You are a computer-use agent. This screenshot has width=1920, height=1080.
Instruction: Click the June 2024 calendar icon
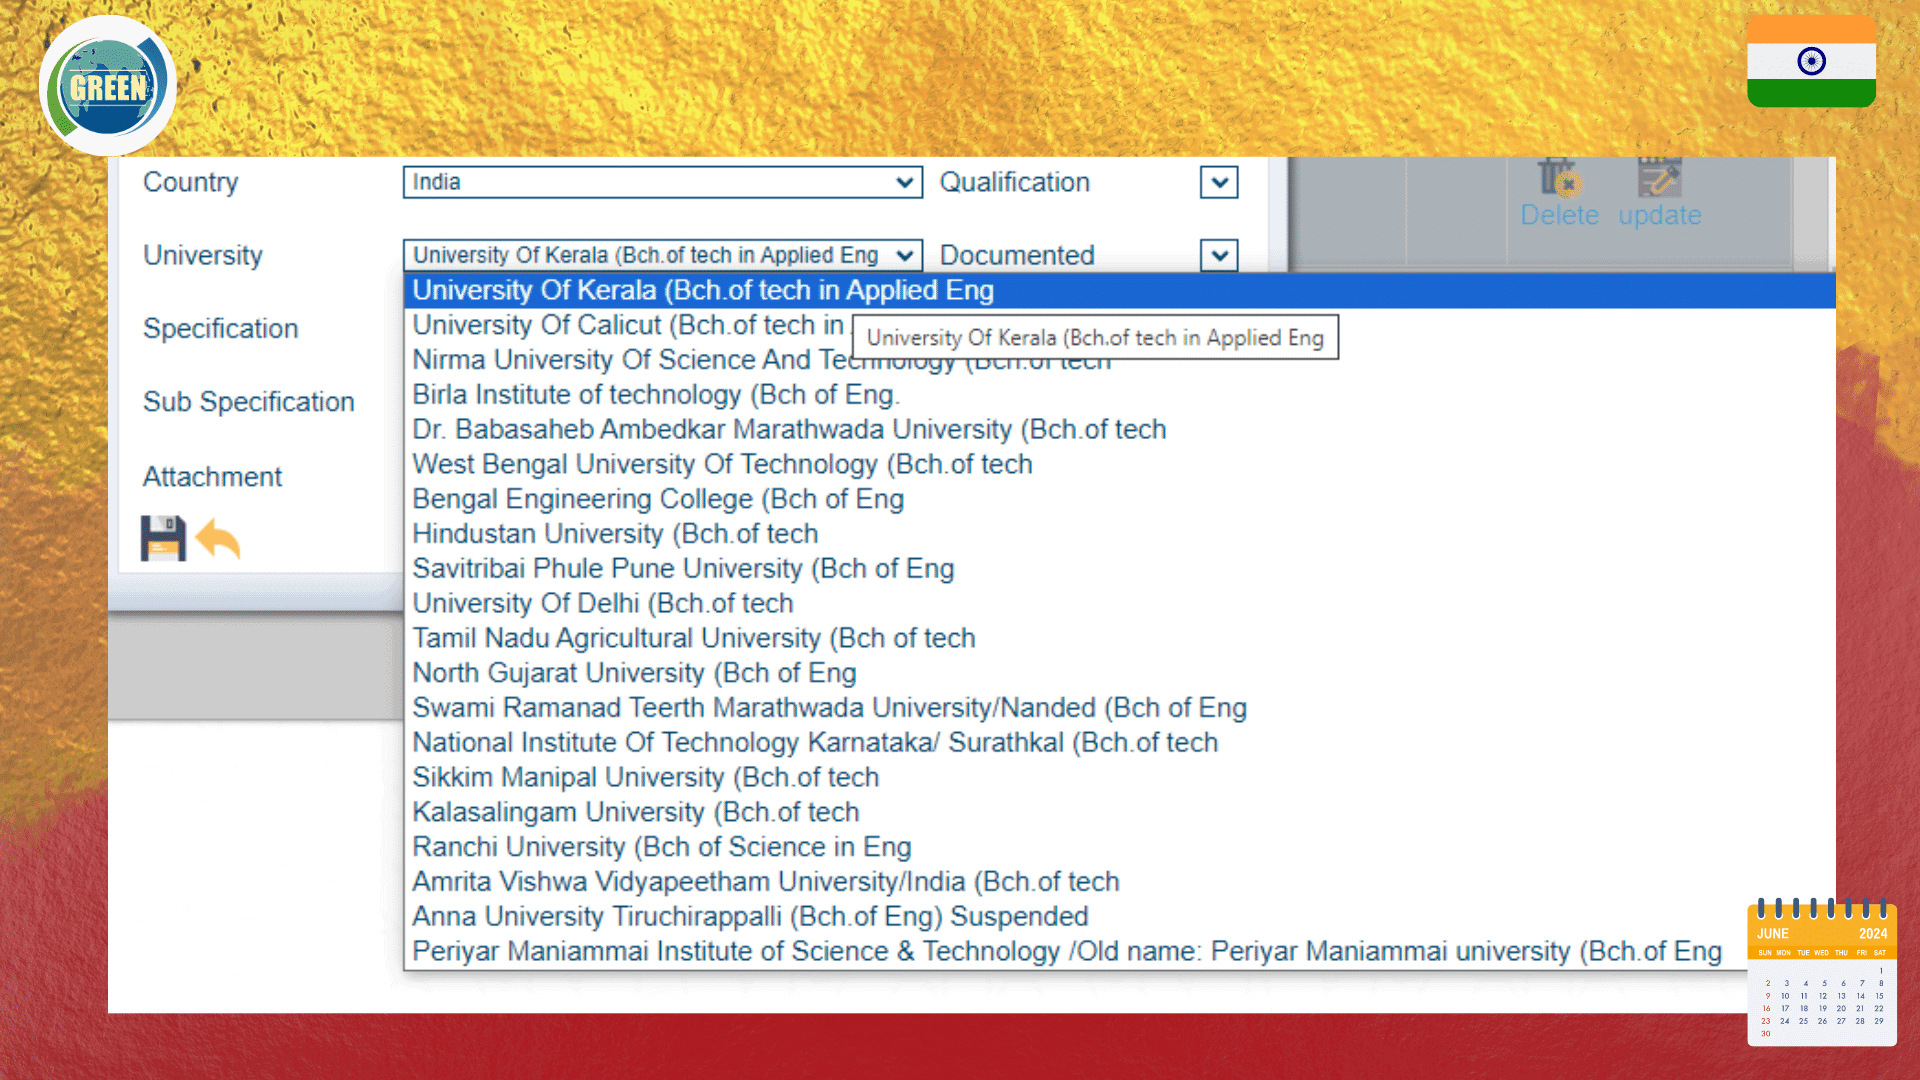(x=1821, y=973)
